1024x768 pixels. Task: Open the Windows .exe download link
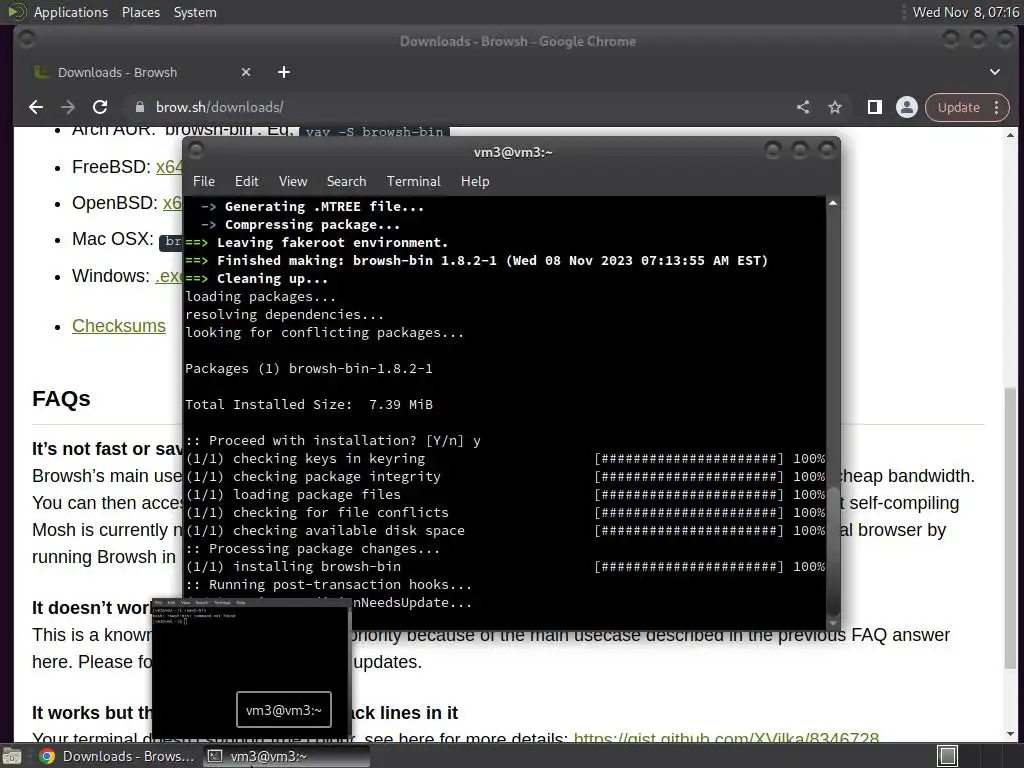point(168,276)
